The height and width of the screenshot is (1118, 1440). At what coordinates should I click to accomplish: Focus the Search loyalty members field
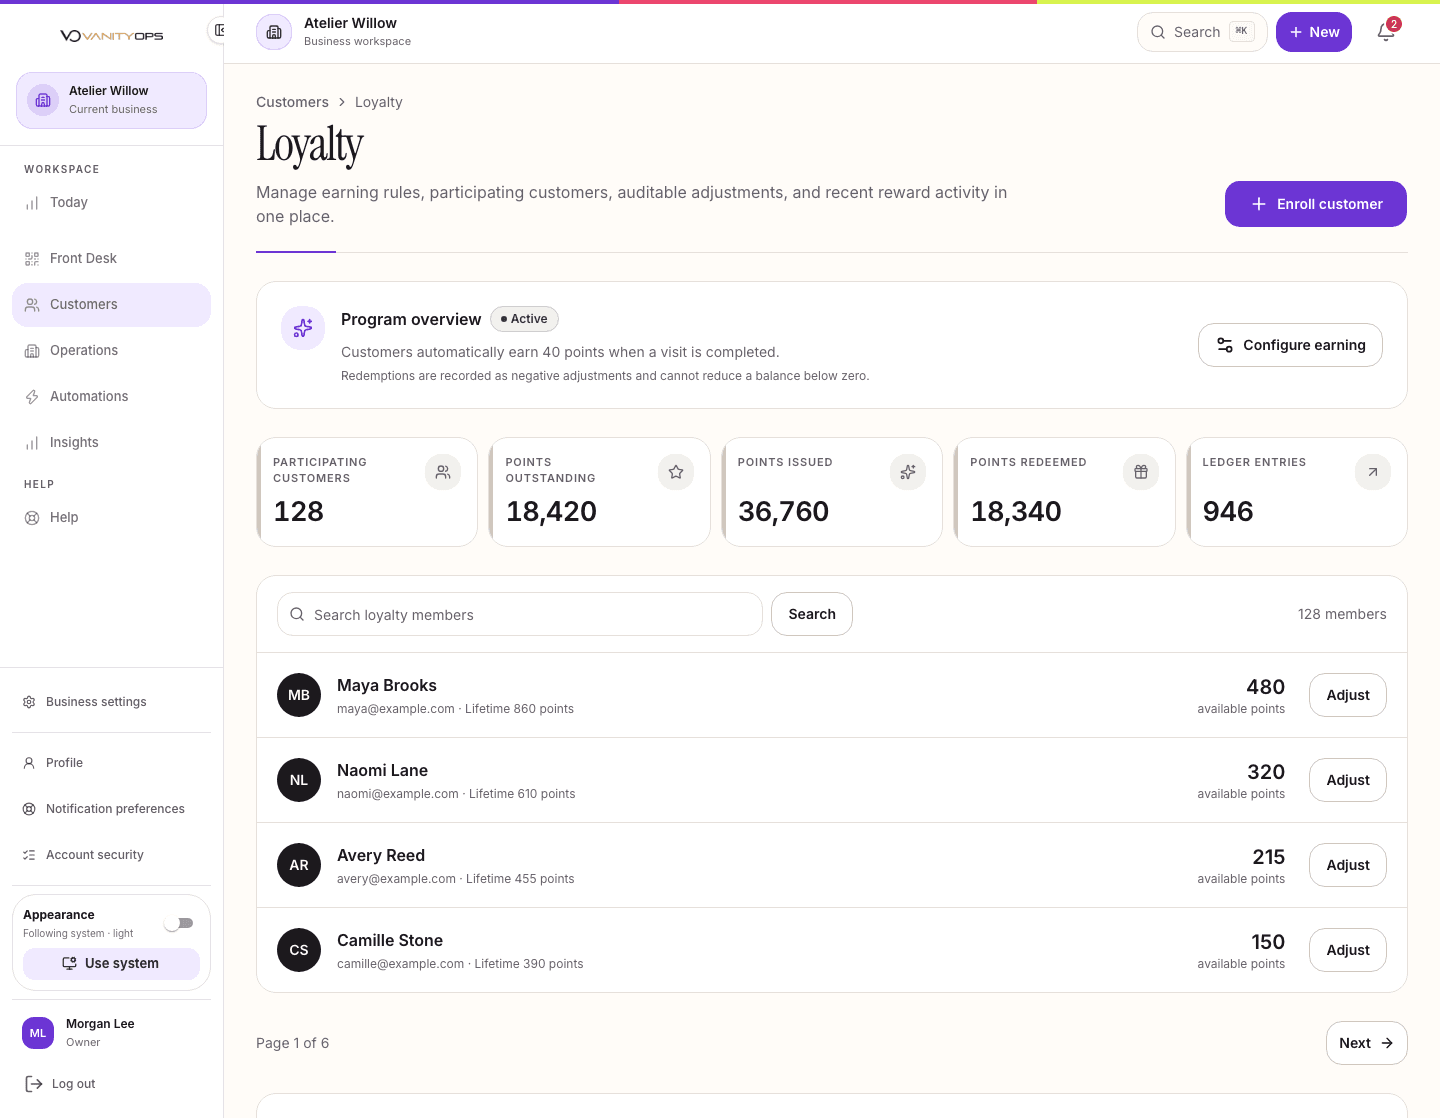tap(520, 614)
